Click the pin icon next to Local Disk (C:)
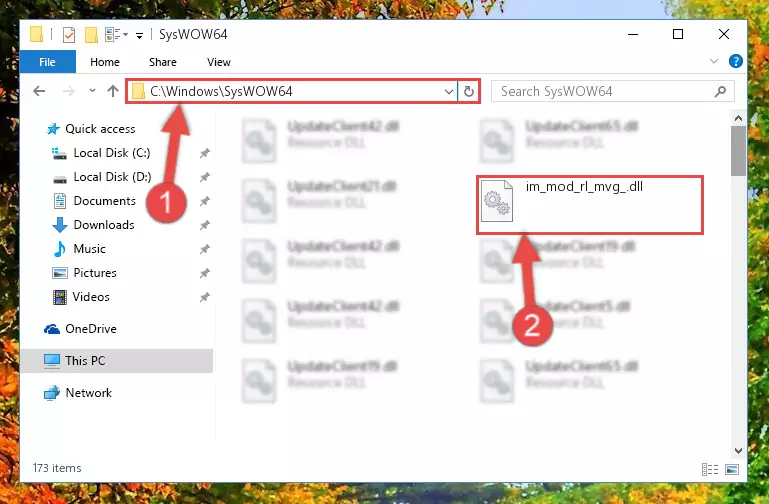 click(x=205, y=153)
